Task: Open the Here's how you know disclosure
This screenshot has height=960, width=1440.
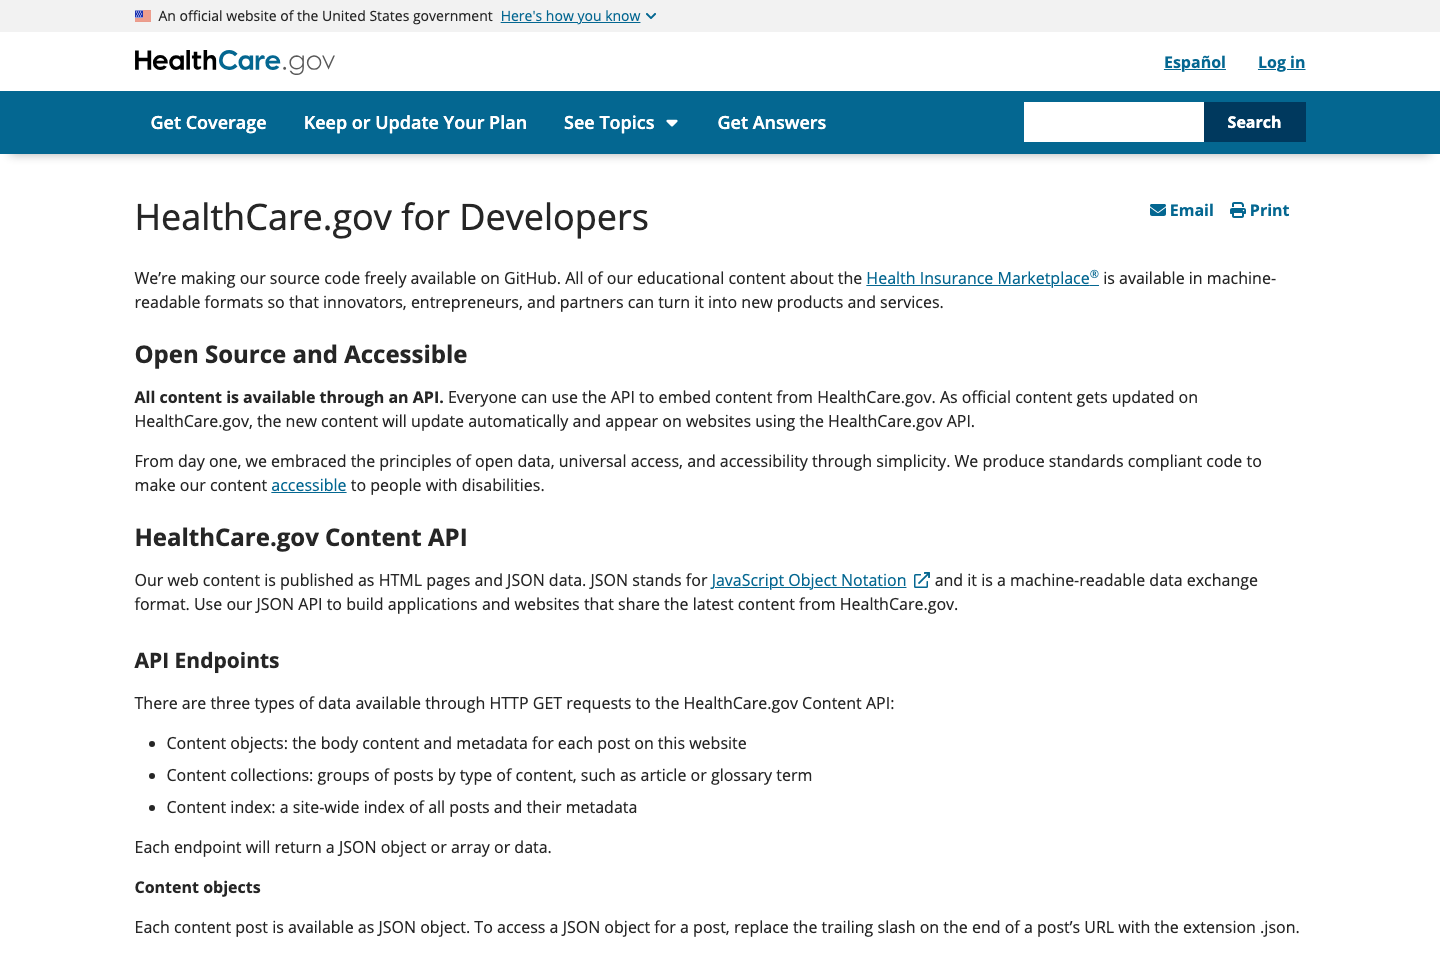Action: pos(570,16)
